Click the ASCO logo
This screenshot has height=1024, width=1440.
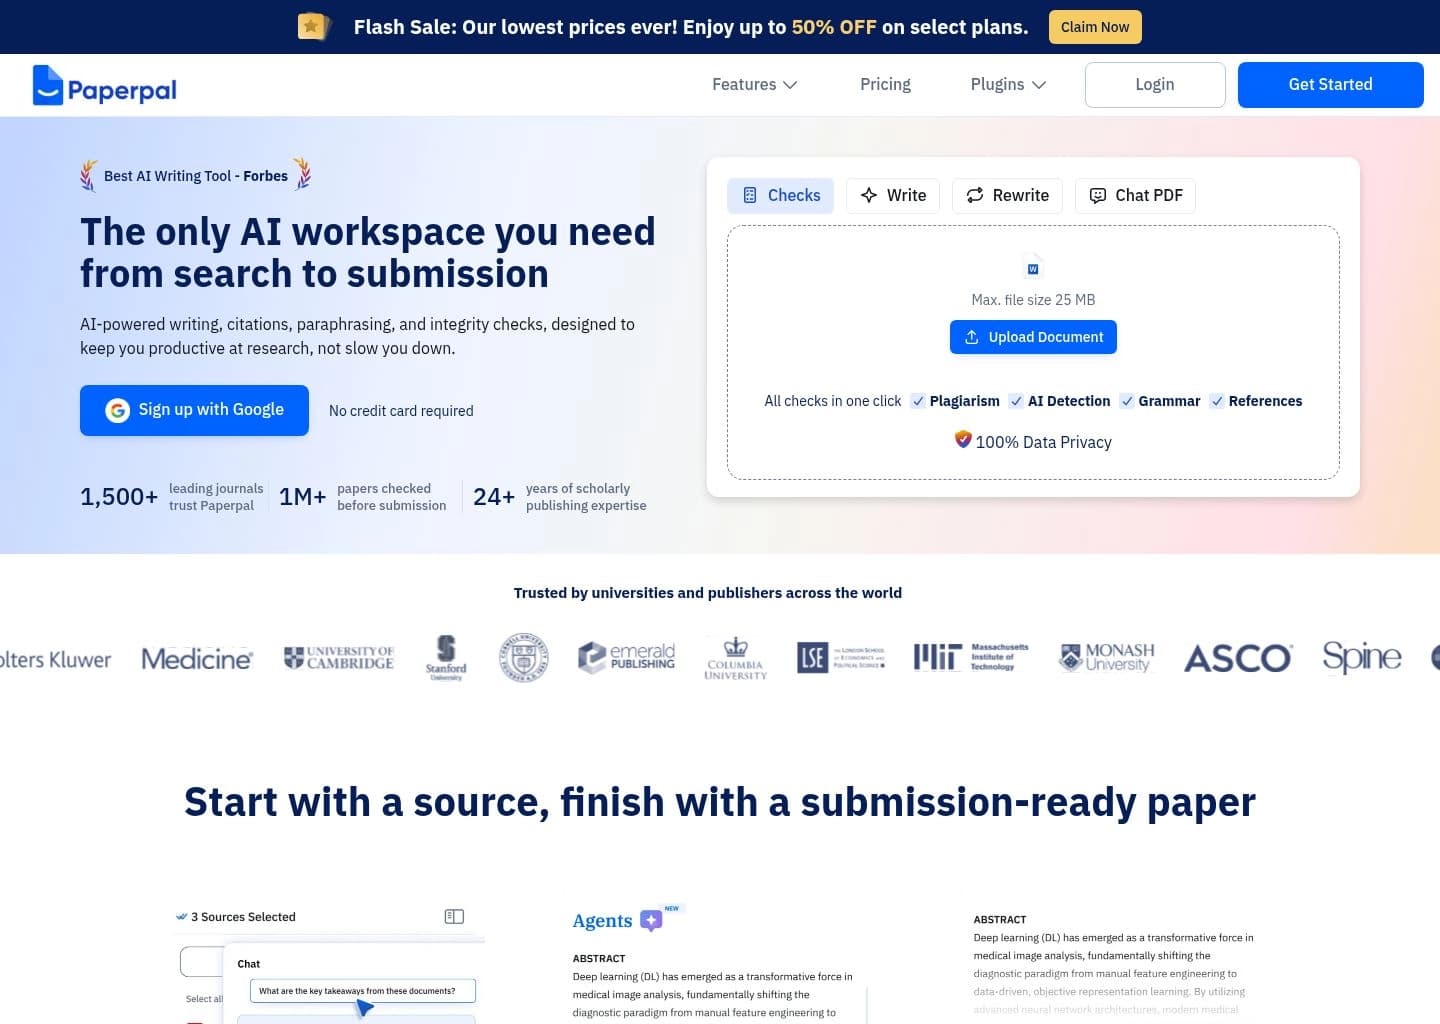point(1238,658)
